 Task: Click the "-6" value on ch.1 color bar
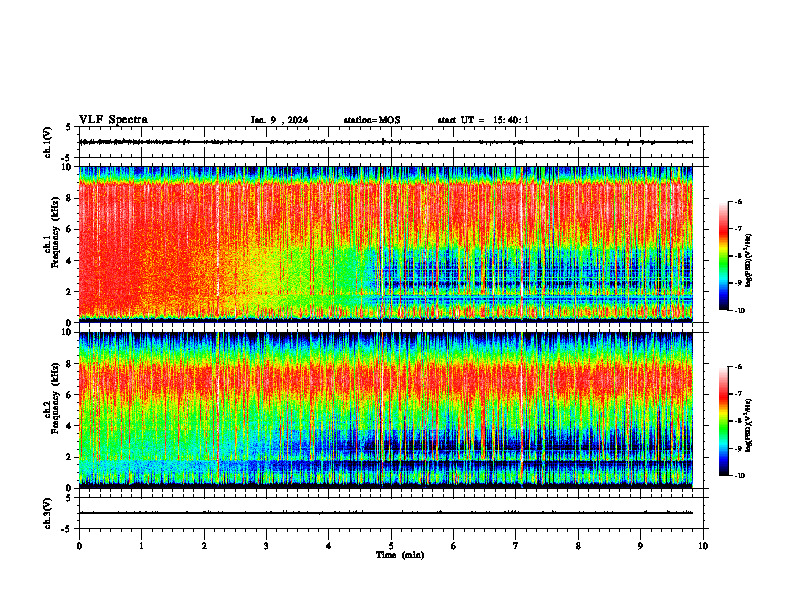[738, 201]
